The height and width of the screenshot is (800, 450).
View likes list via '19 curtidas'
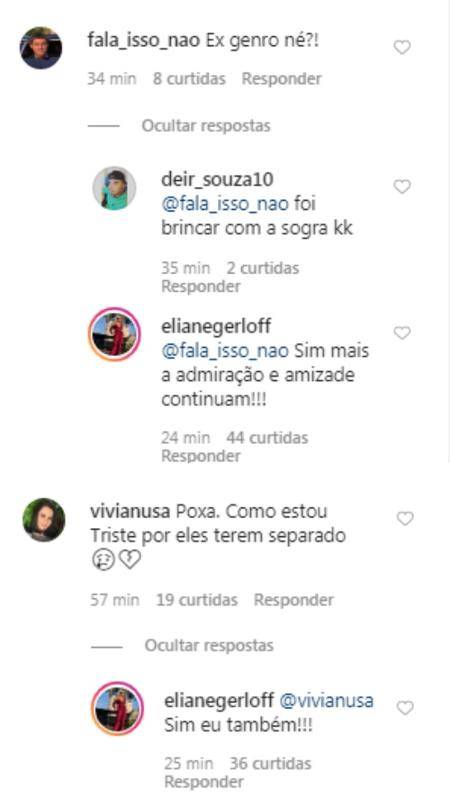click(x=197, y=600)
